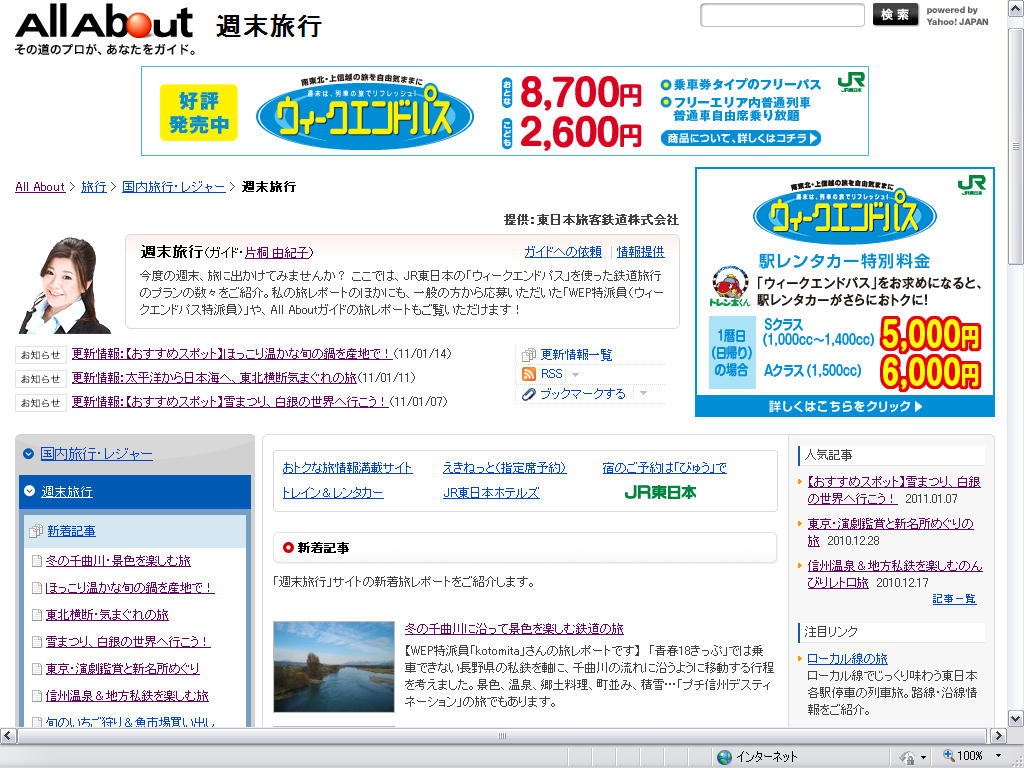
Task: Click the 情報提供 link
Action: click(x=641, y=252)
